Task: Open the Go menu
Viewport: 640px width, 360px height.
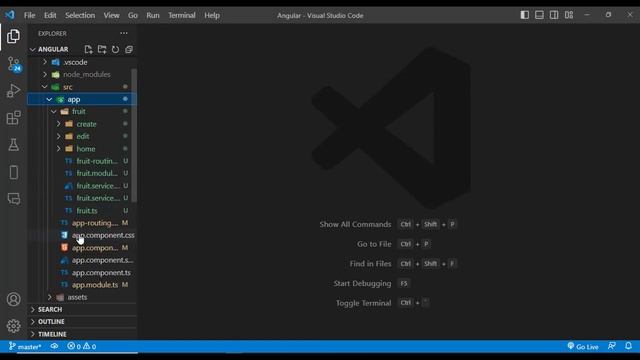Action: coord(133,16)
